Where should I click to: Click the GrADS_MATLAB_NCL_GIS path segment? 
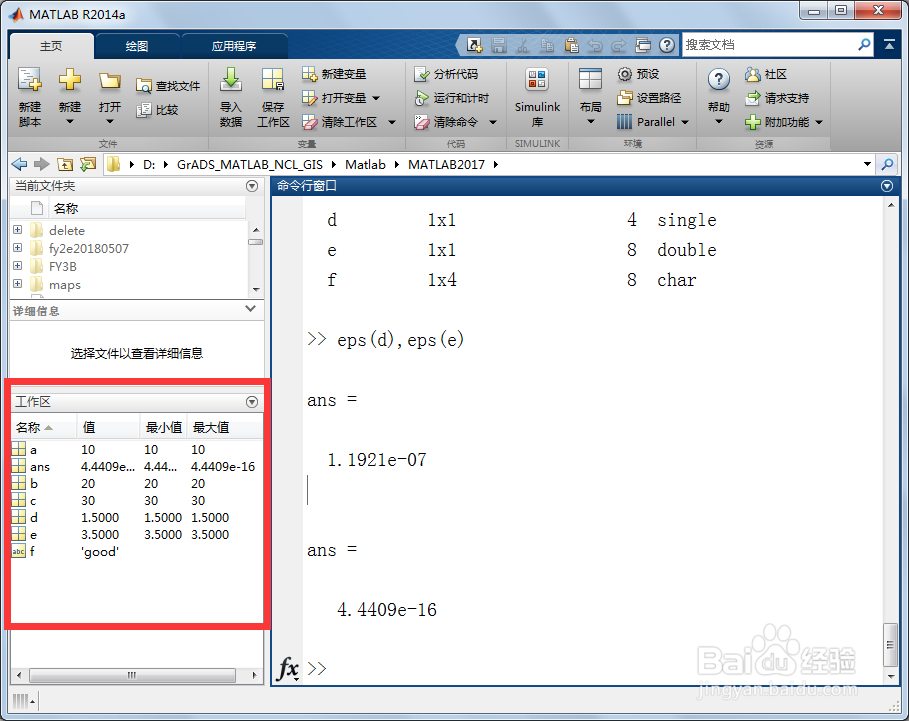tap(250, 165)
